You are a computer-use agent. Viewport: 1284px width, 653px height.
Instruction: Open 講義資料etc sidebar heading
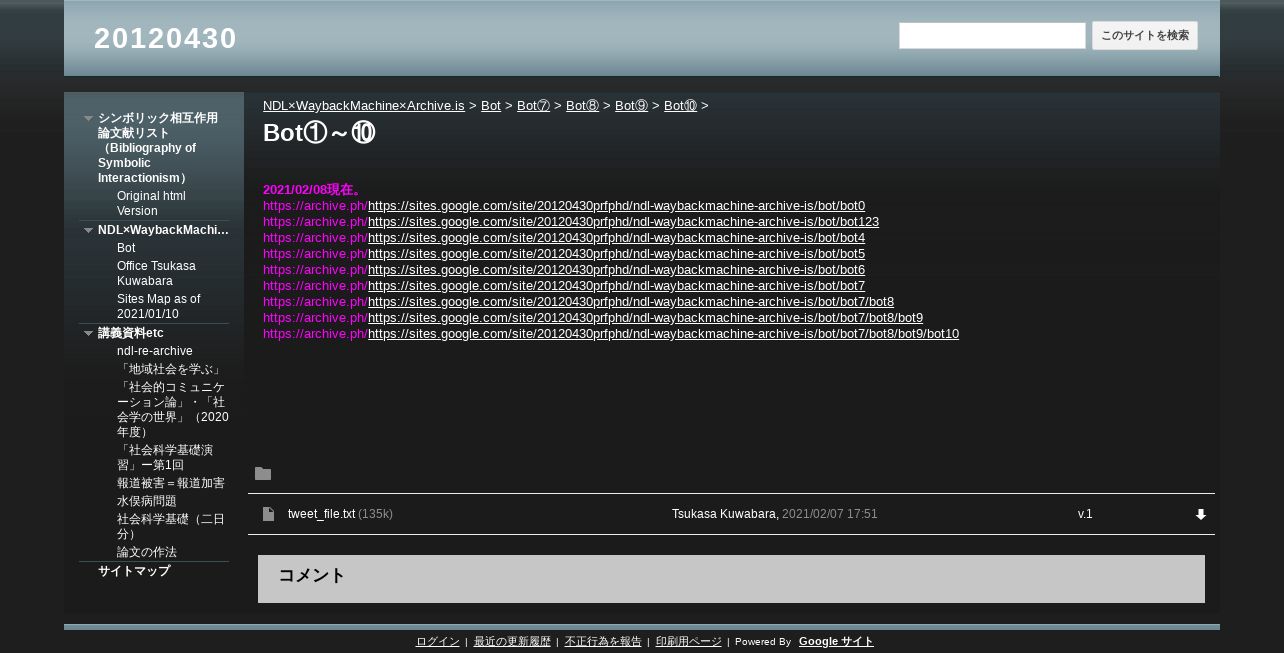[x=131, y=333]
